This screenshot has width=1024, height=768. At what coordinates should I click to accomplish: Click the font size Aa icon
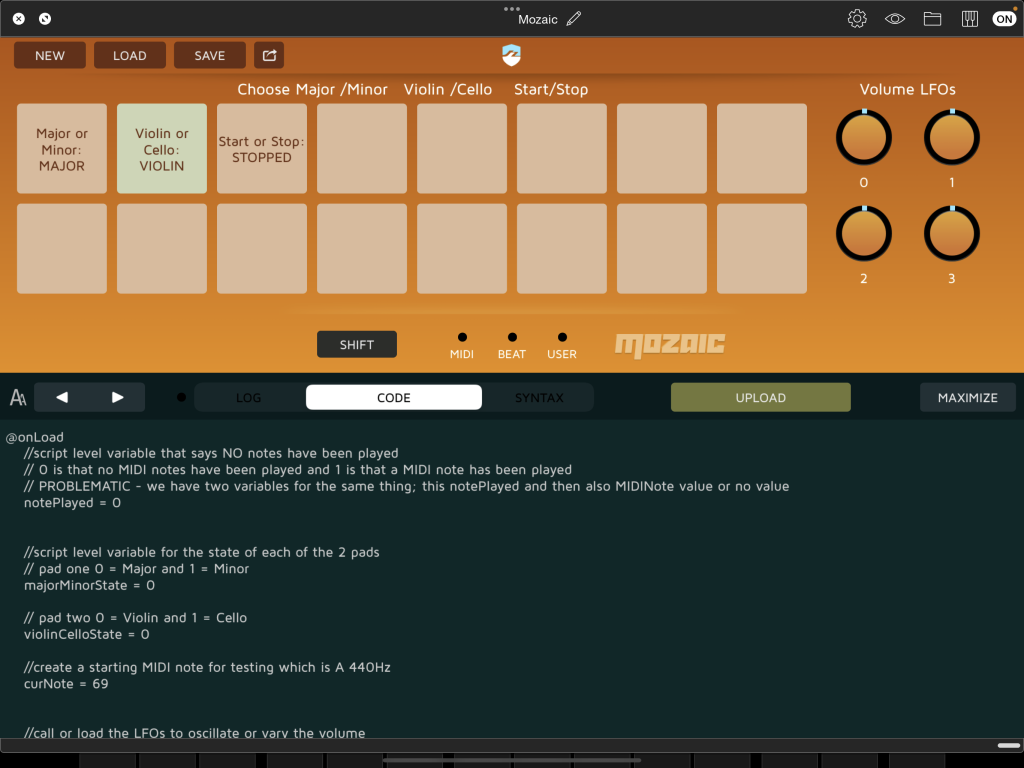point(18,397)
